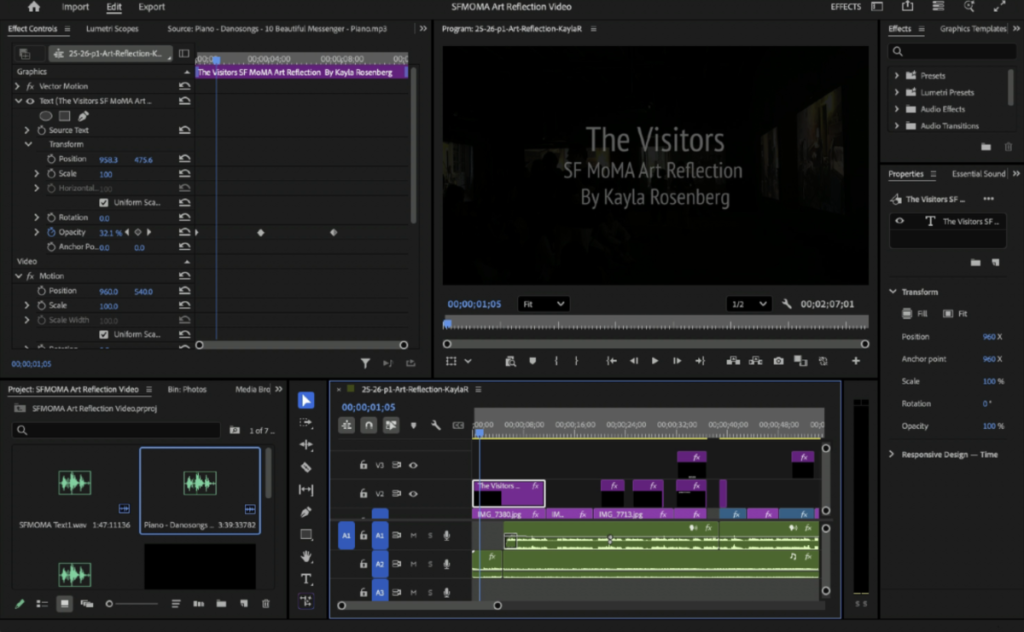Click the rectangle mask tool under Text

tap(64, 116)
